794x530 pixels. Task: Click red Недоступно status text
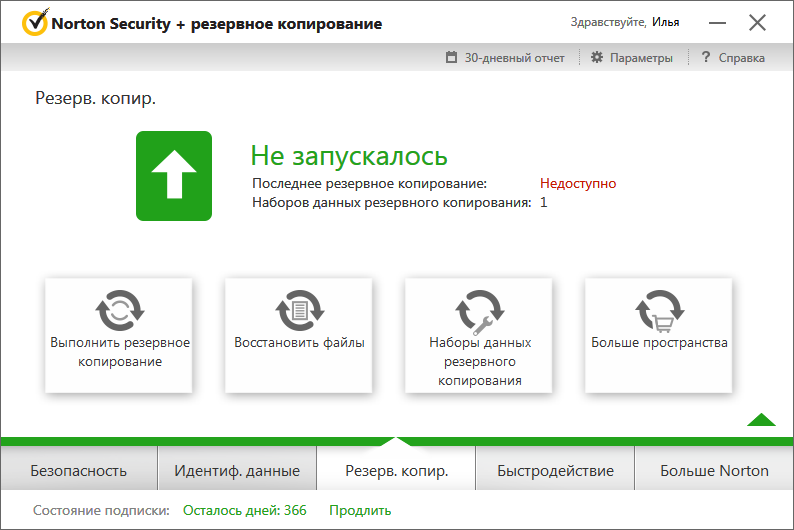point(578,183)
